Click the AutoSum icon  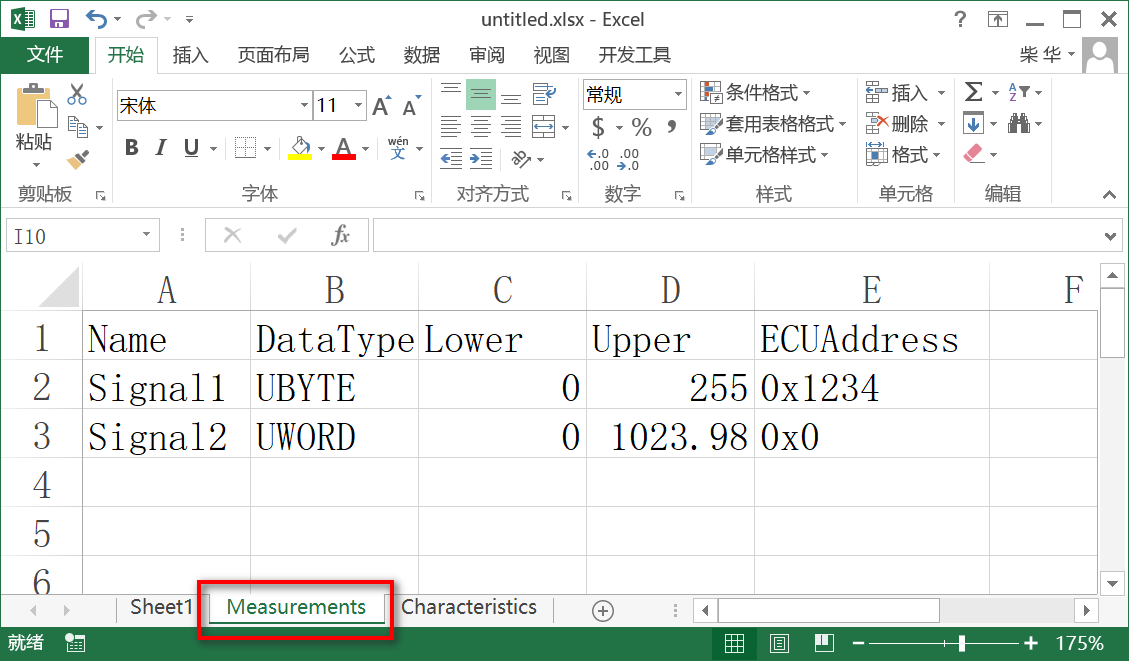[975, 92]
